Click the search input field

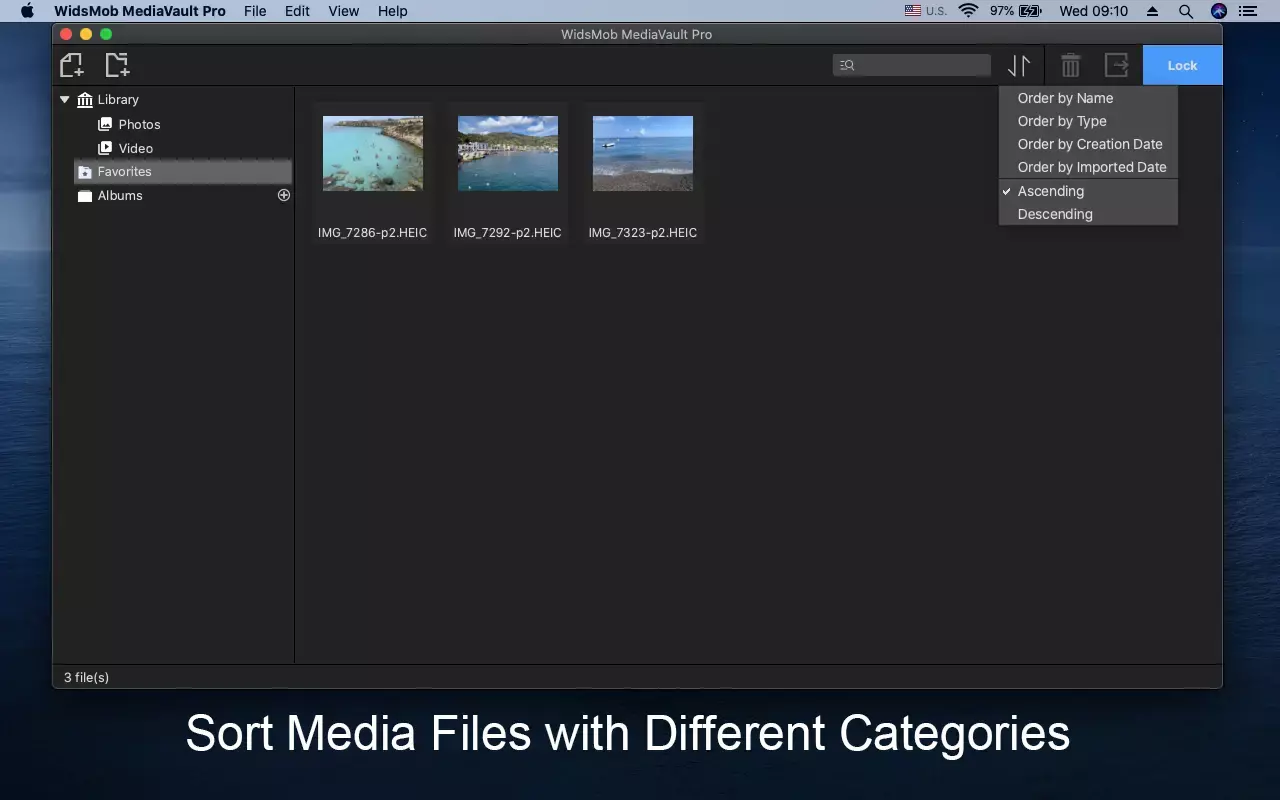(x=920, y=65)
